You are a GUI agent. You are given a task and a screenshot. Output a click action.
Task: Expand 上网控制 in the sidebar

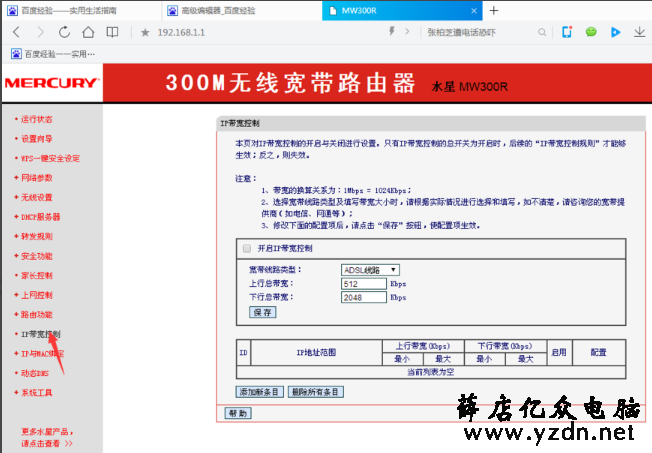click(x=37, y=295)
